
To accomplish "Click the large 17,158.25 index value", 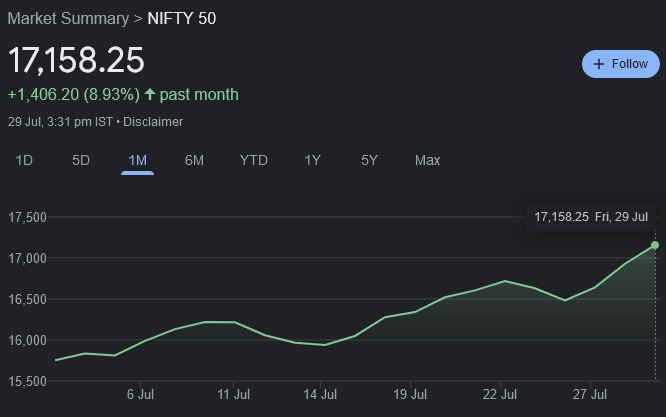I will pos(76,60).
